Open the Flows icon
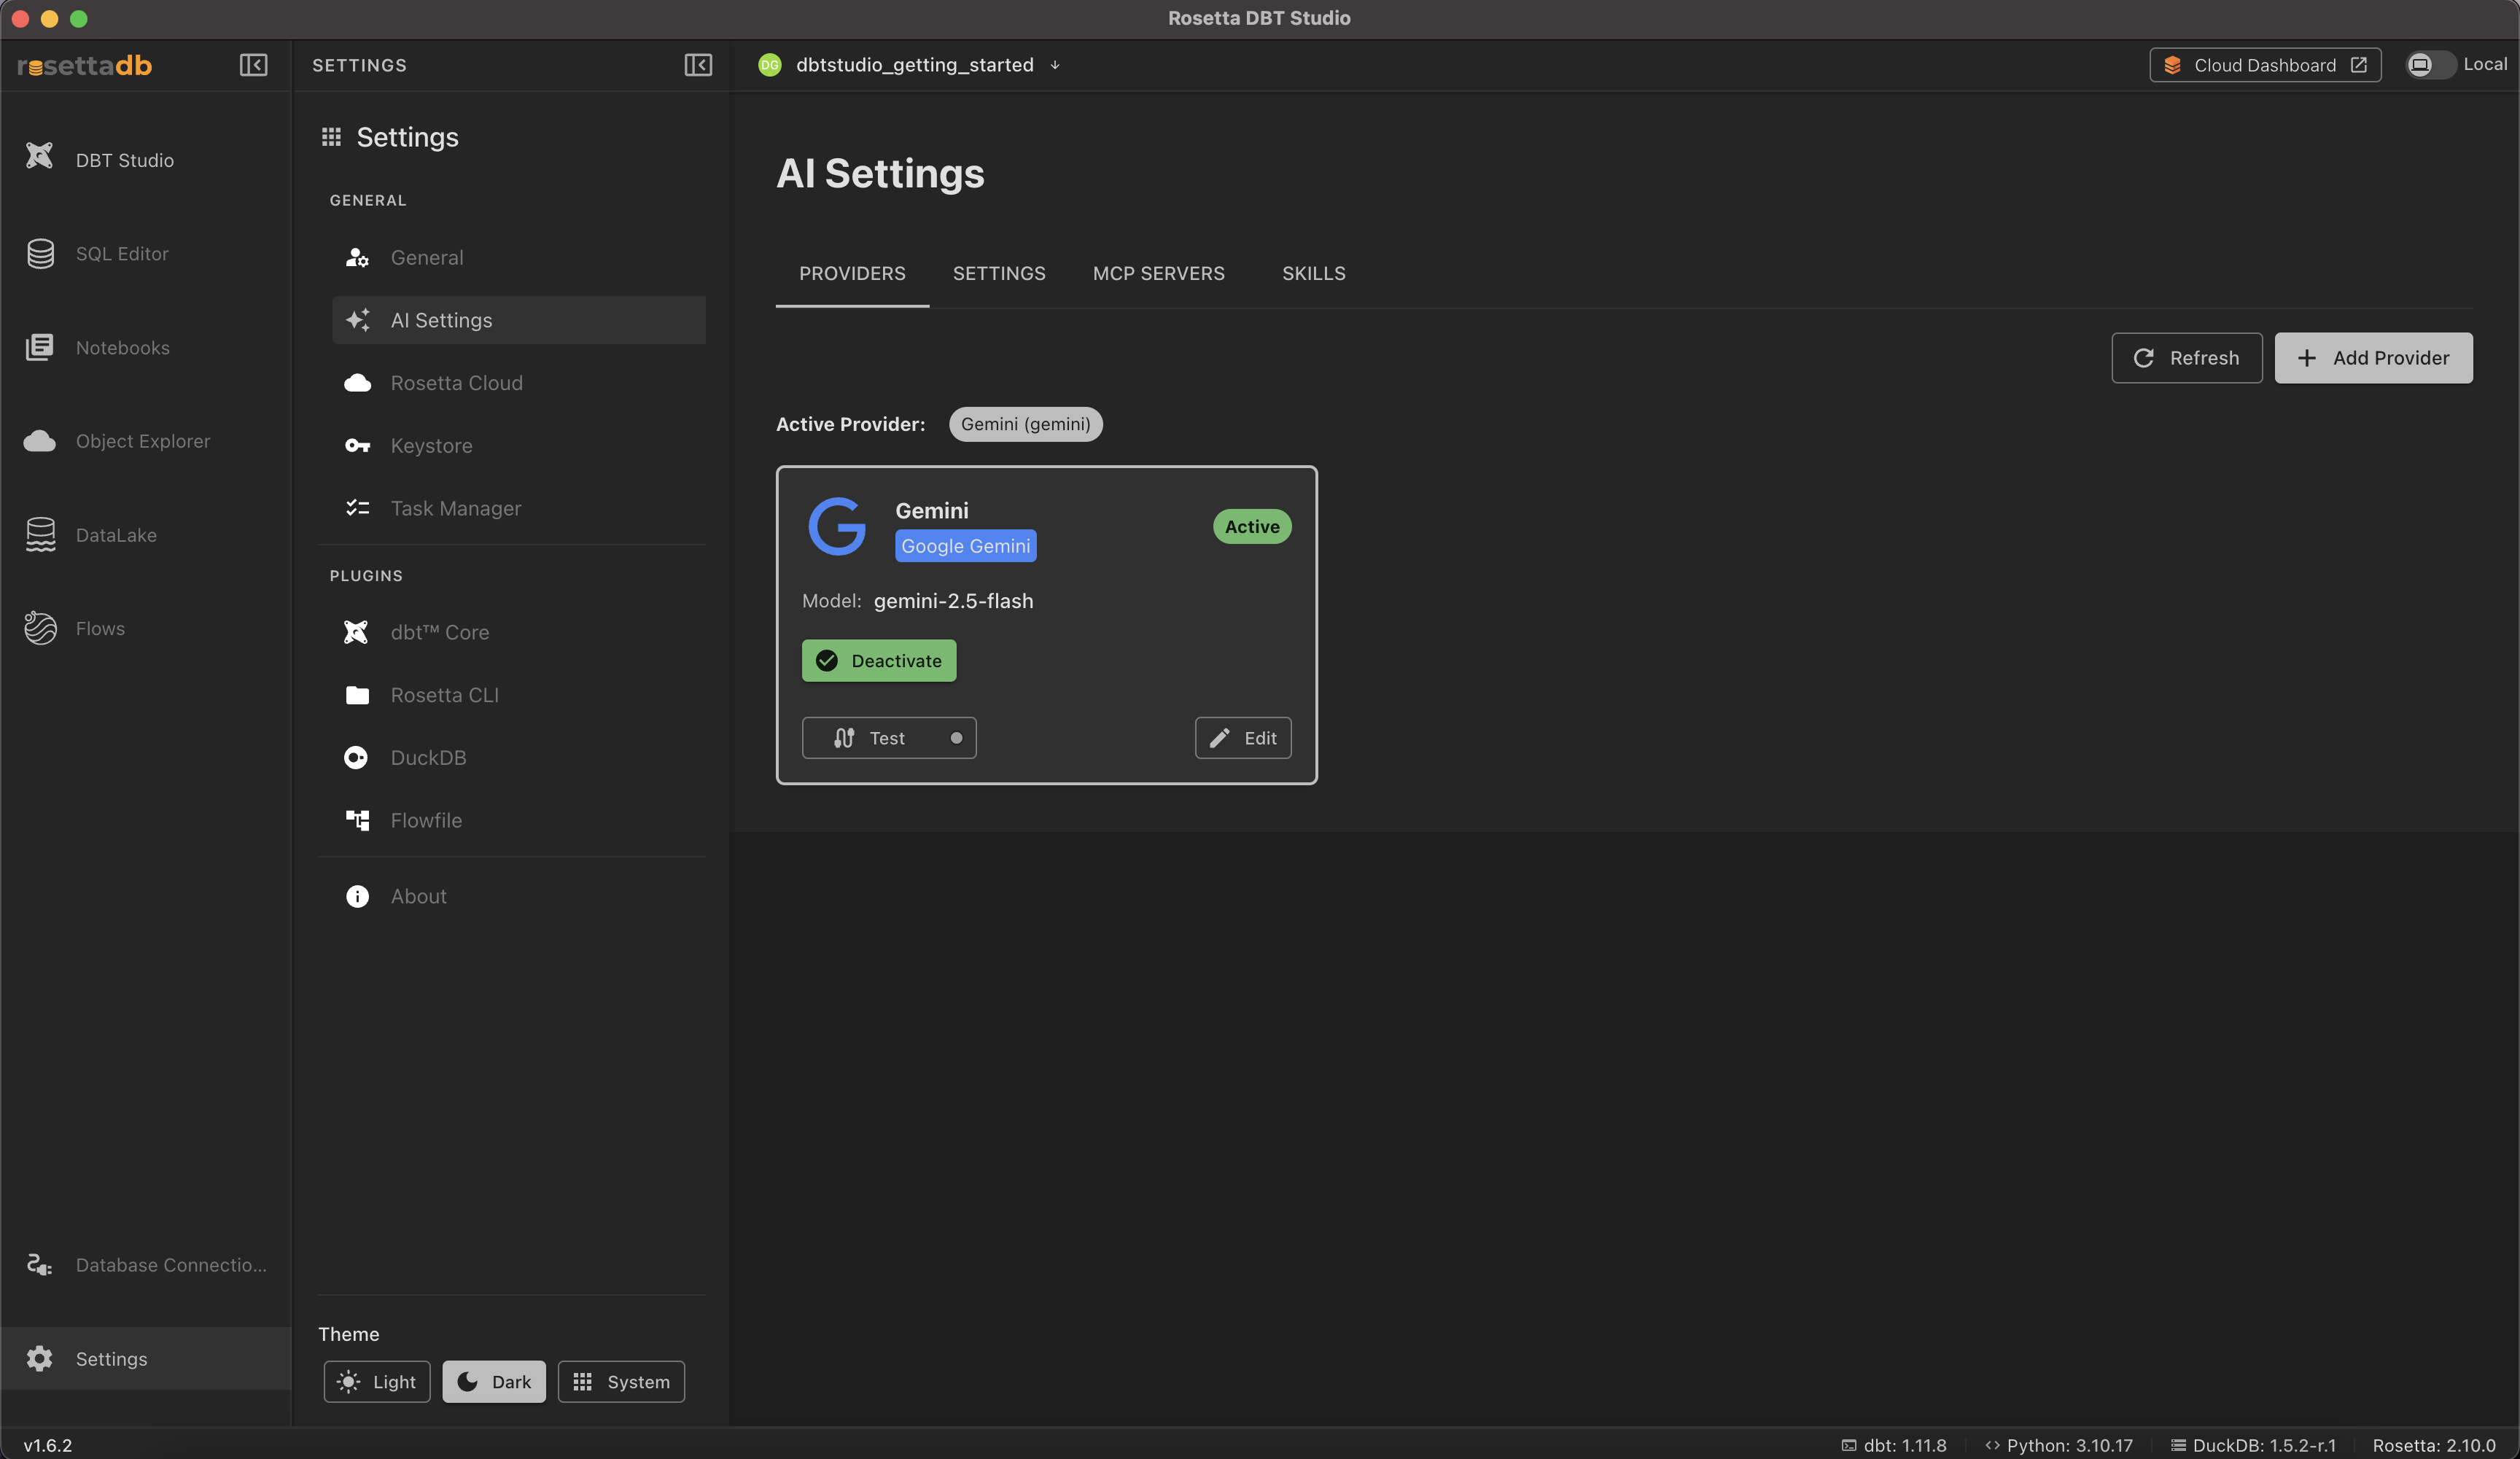Viewport: 2520px width, 1459px height. tap(40, 628)
